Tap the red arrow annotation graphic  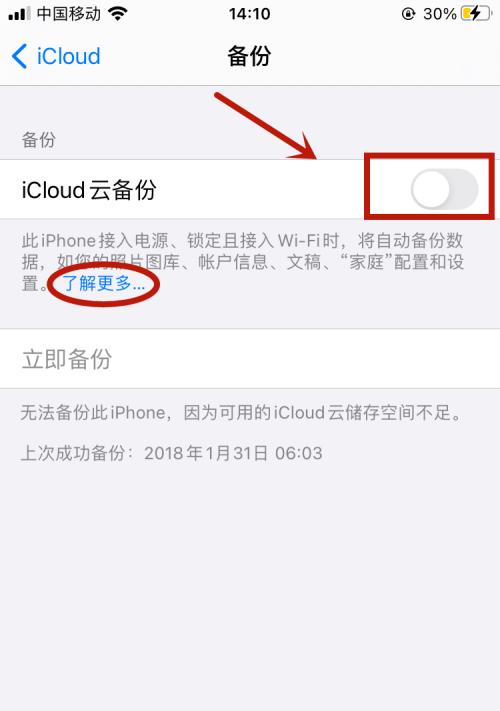pos(266,126)
